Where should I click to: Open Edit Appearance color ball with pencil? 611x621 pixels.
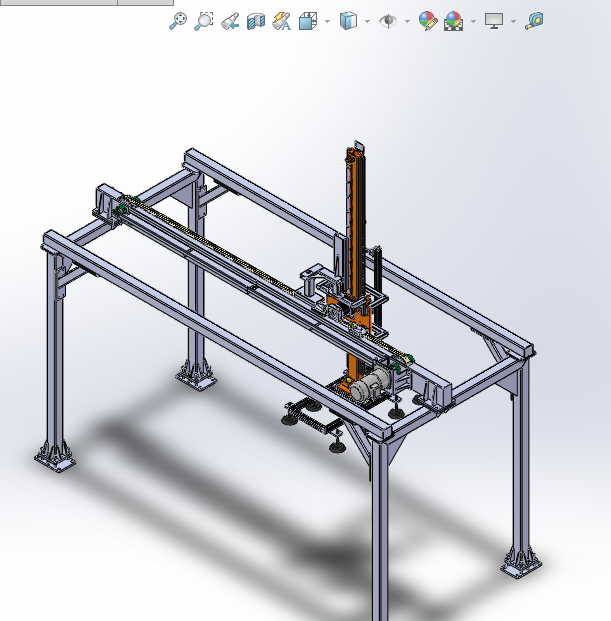pos(428,21)
